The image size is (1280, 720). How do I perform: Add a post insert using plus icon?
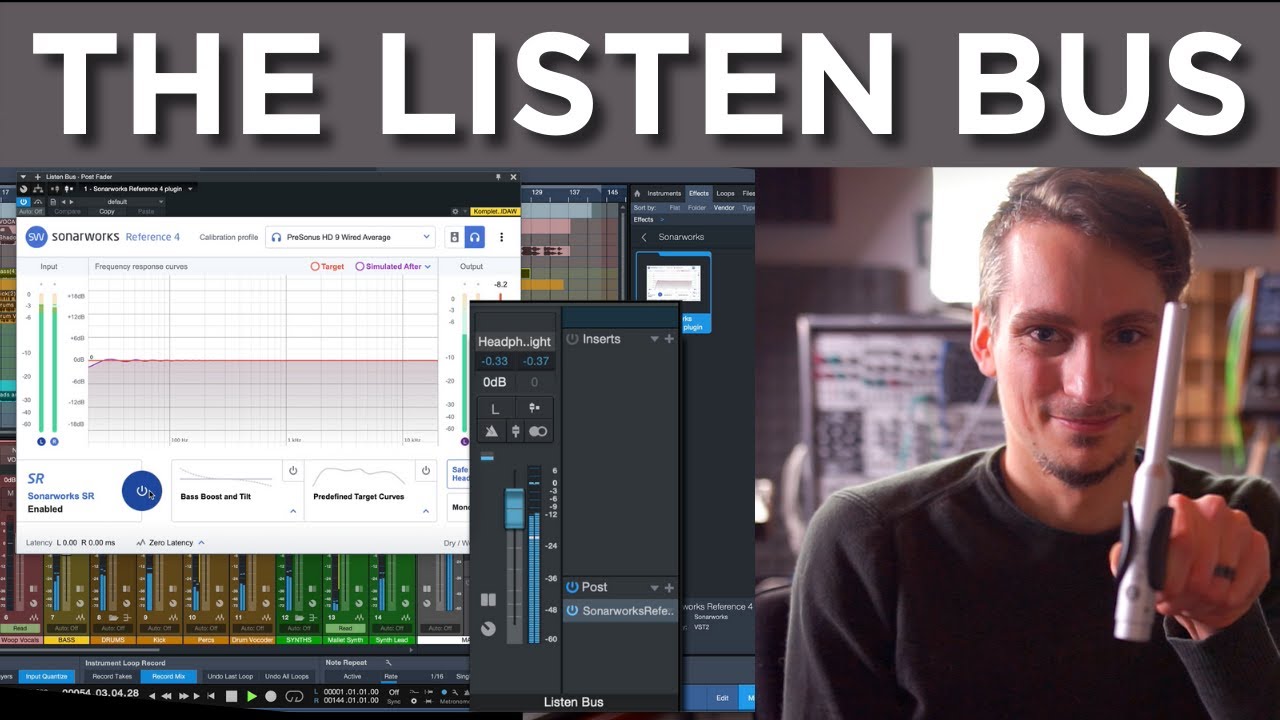point(669,587)
